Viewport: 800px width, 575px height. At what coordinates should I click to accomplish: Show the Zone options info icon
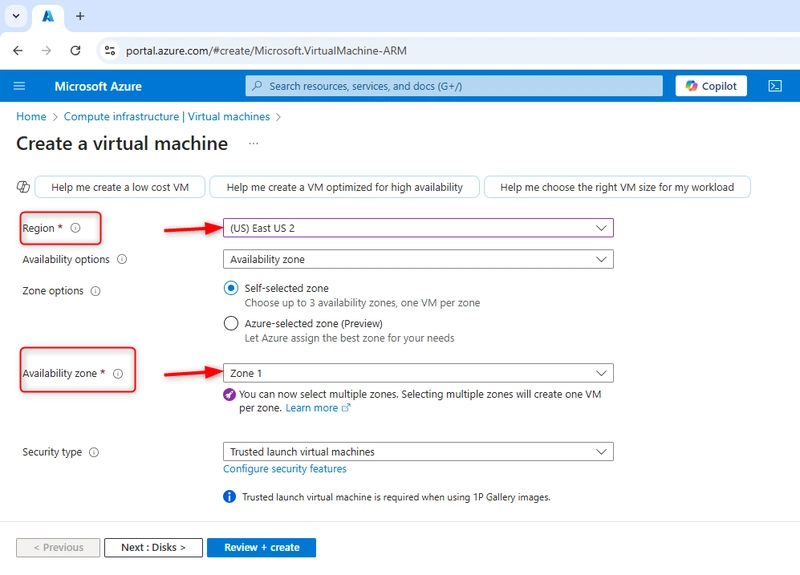point(95,291)
